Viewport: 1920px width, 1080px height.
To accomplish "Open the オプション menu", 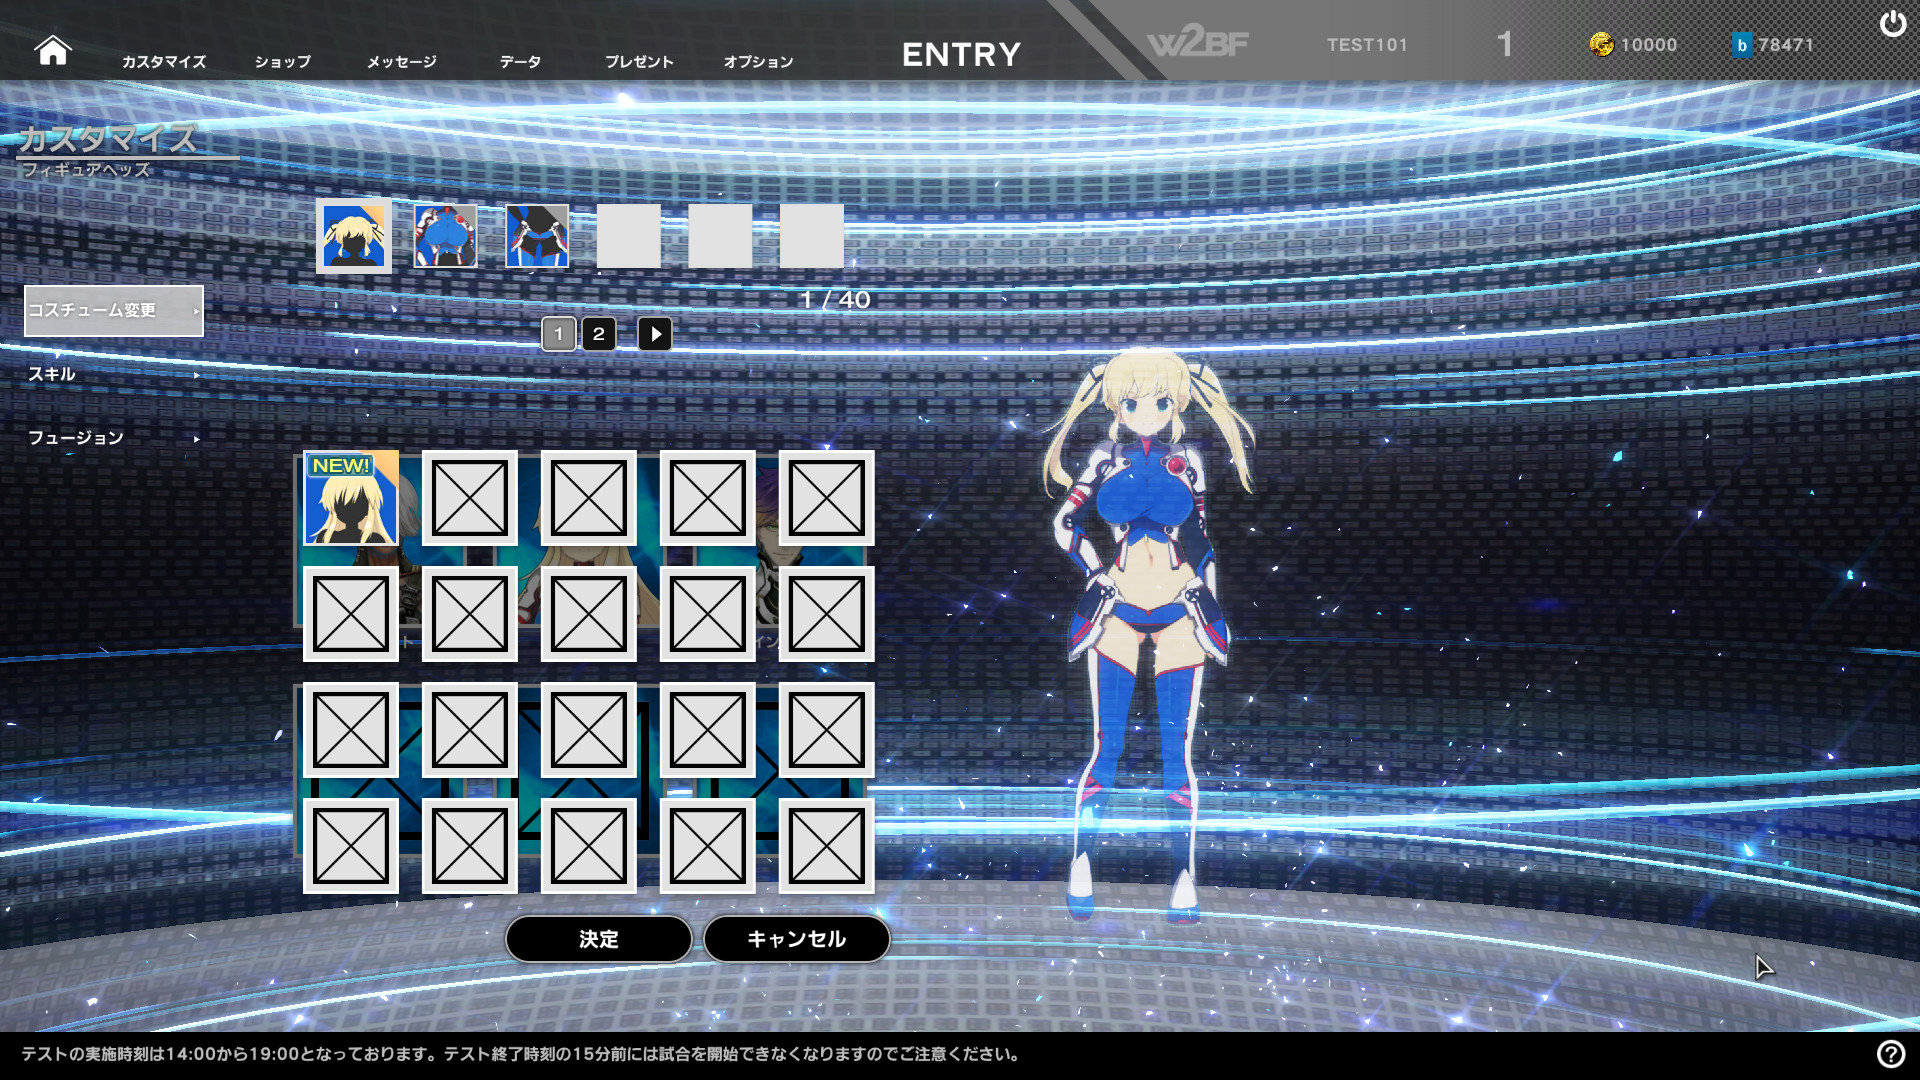I will tap(758, 61).
